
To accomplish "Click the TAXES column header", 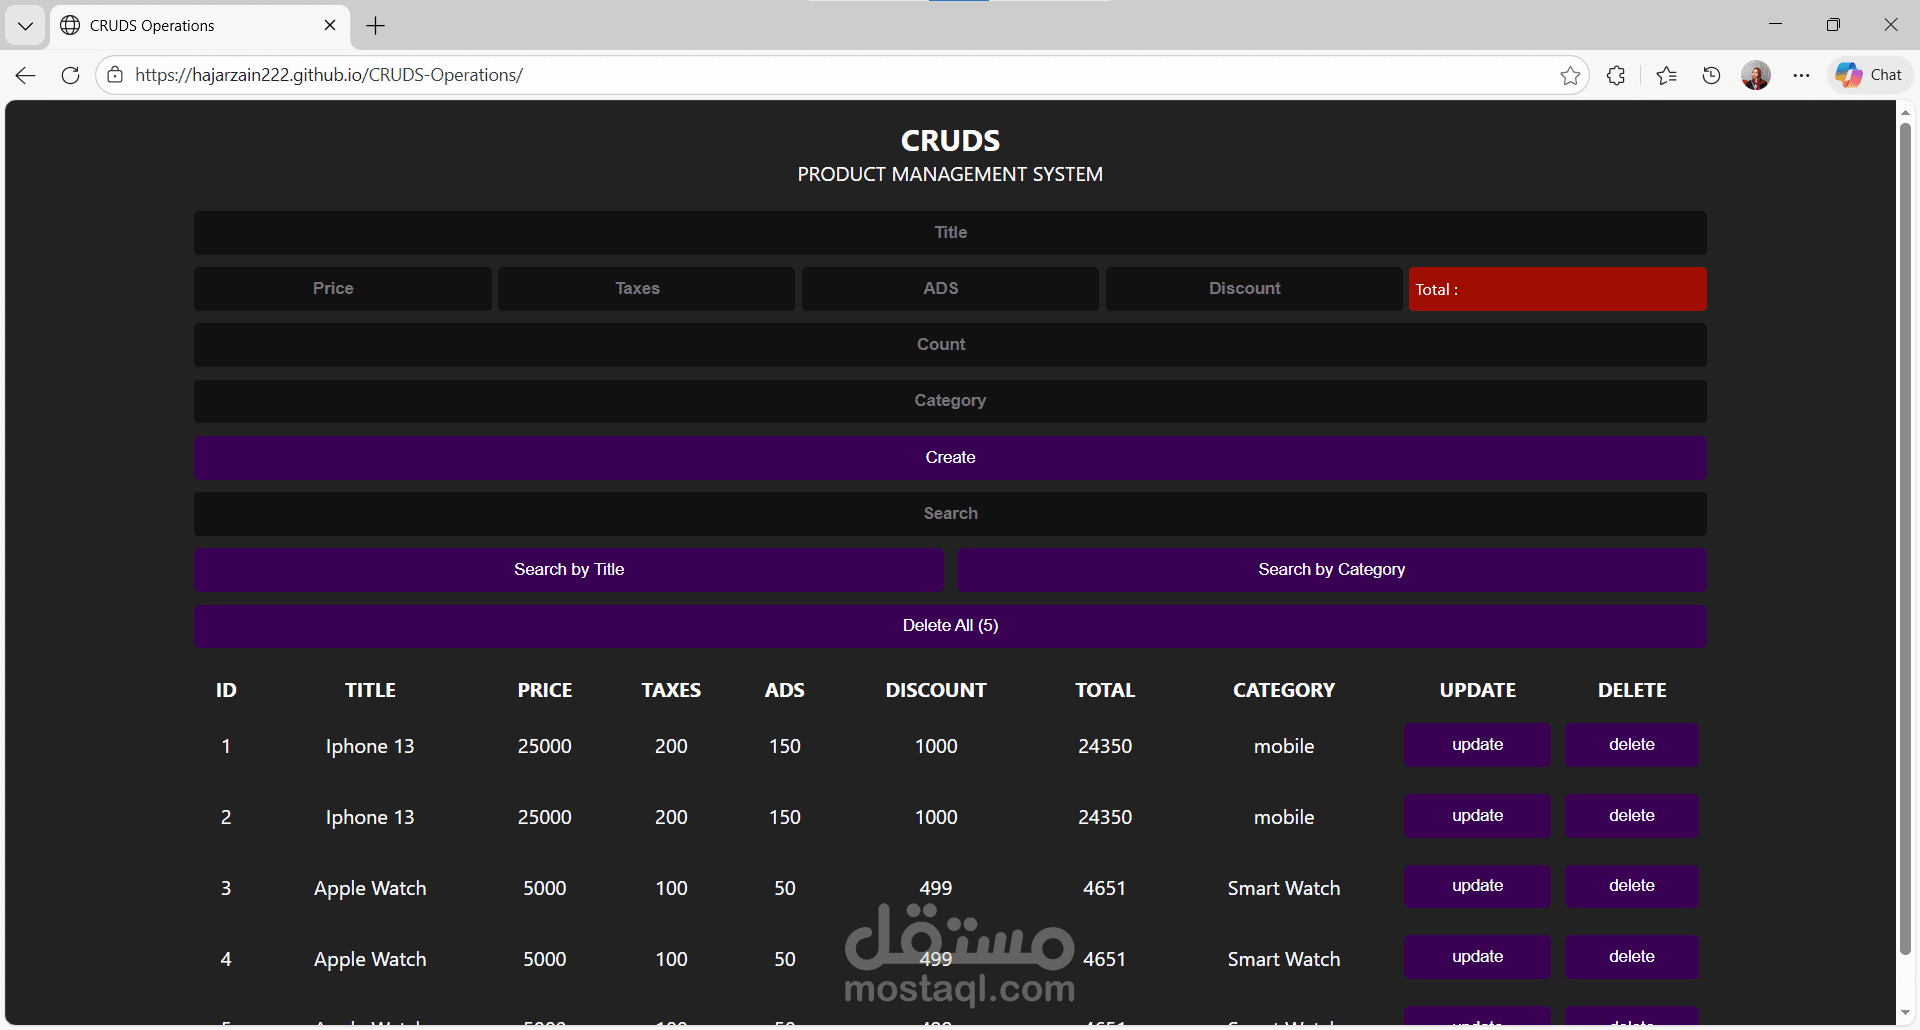I will coord(671,690).
